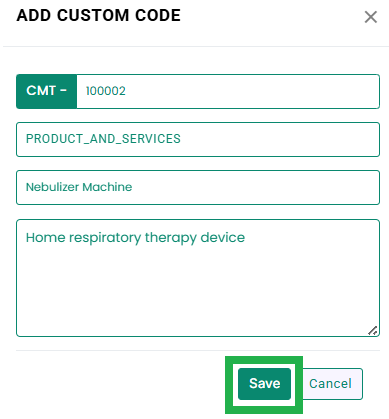This screenshot has height=419, width=389.
Task: Close the Add Custom Code dialog
Action: [371, 17]
